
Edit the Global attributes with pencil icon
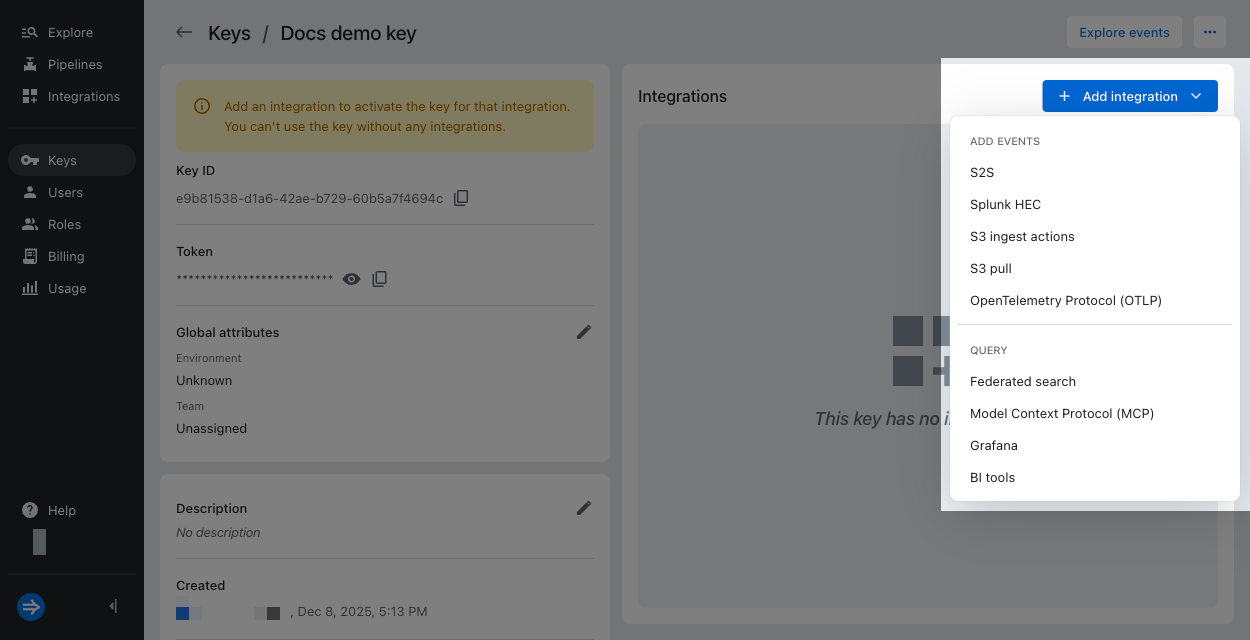(x=584, y=332)
